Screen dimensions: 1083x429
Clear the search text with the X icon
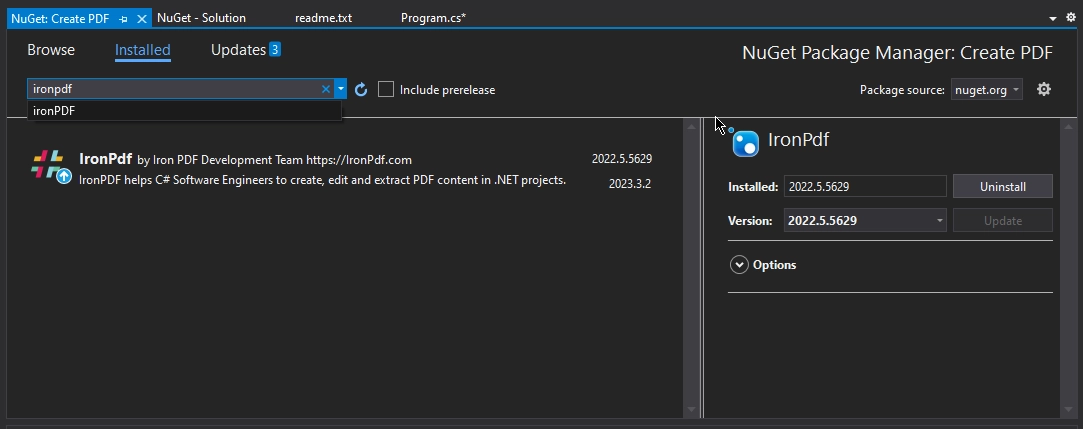tap(325, 89)
